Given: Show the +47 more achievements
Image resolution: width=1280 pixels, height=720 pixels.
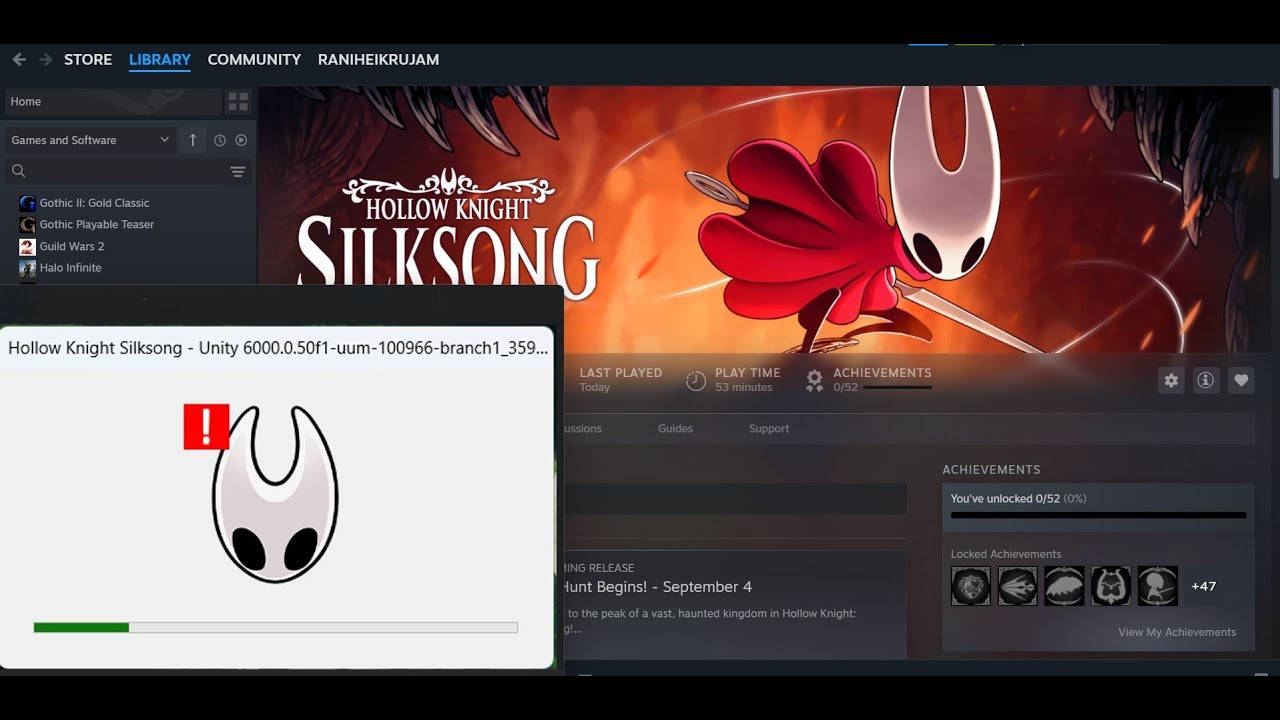Looking at the screenshot, I should [x=1204, y=586].
